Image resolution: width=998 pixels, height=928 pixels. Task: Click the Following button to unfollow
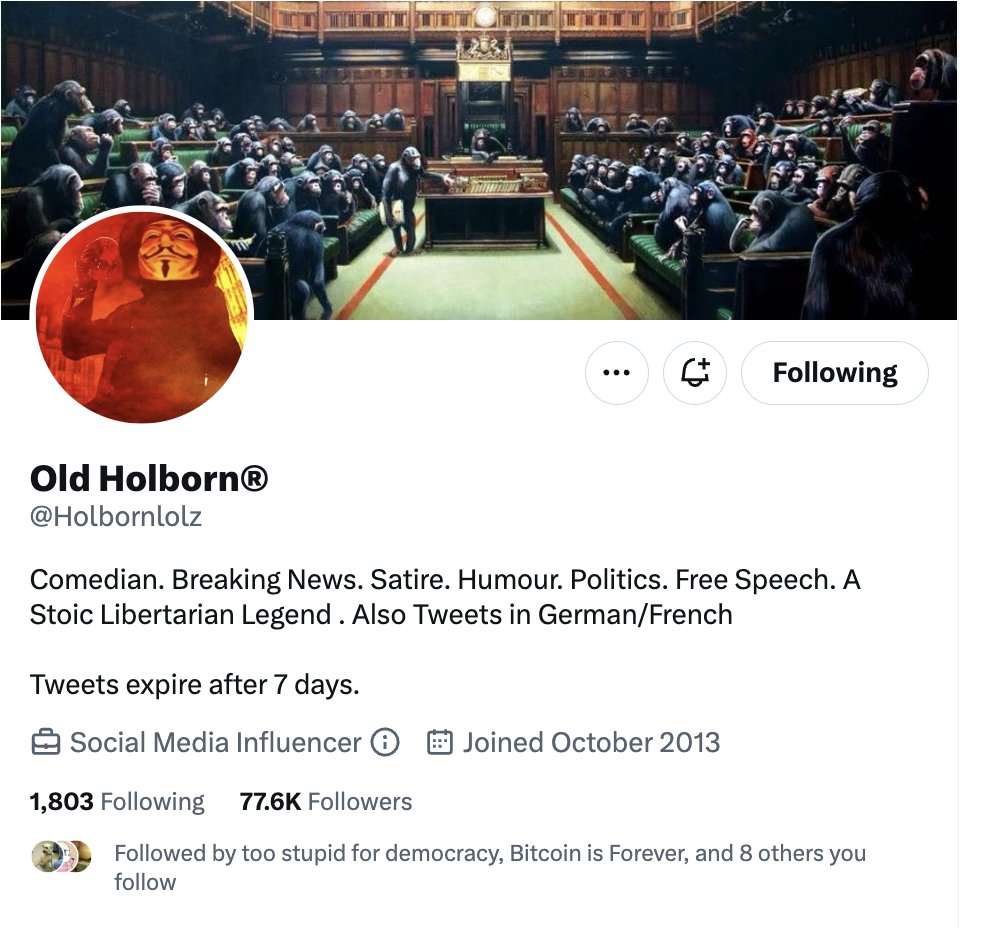pyautogui.click(x=834, y=373)
